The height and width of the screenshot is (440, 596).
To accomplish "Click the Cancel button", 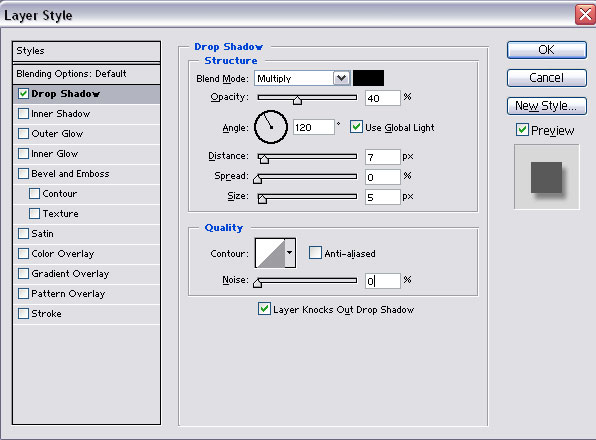I will 547,78.
